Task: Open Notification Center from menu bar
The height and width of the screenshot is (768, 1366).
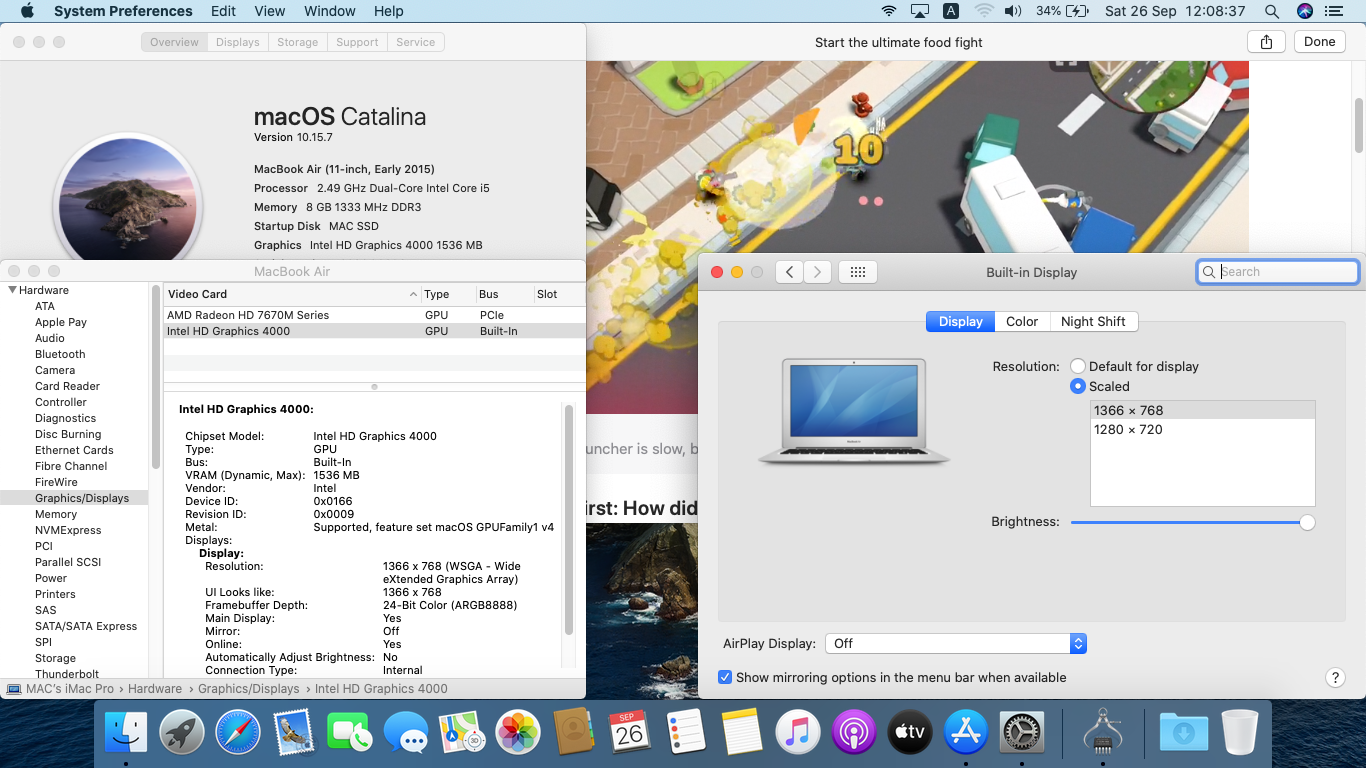Action: (x=1334, y=11)
